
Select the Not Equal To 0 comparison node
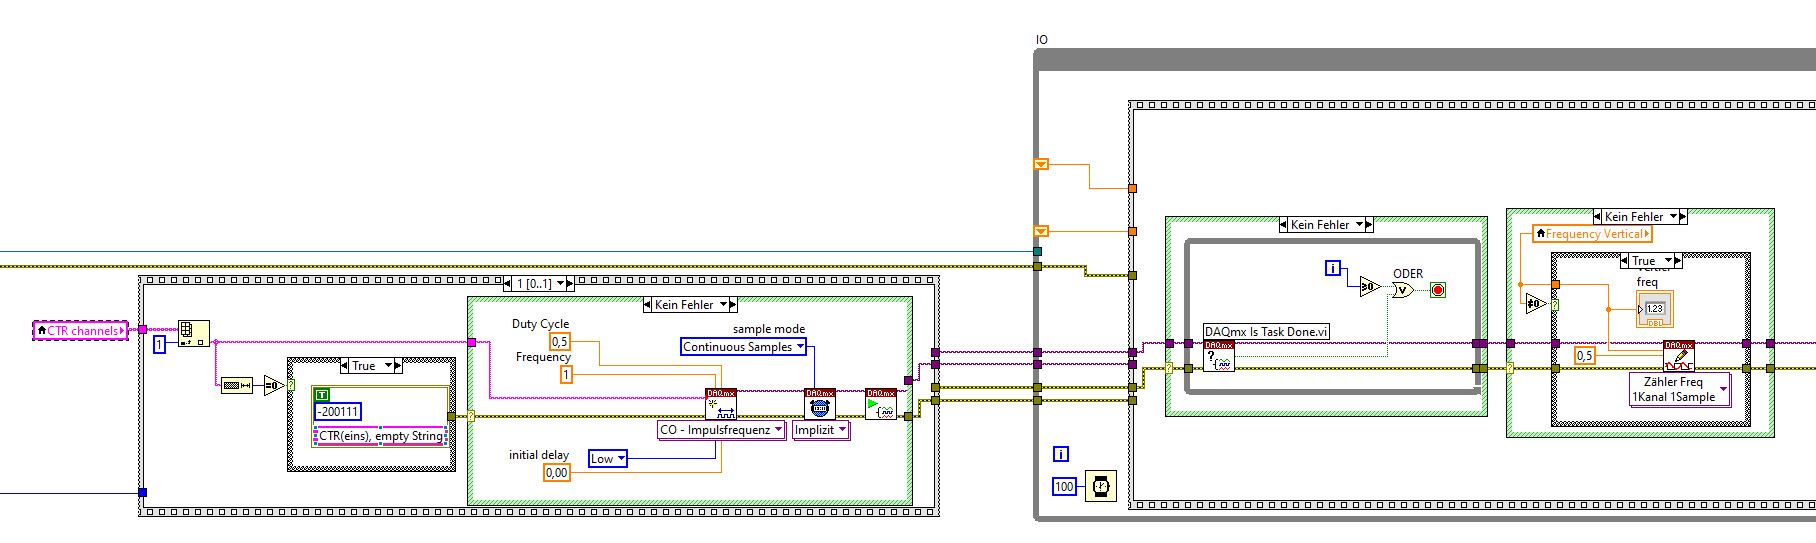pyautogui.click(x=1535, y=304)
